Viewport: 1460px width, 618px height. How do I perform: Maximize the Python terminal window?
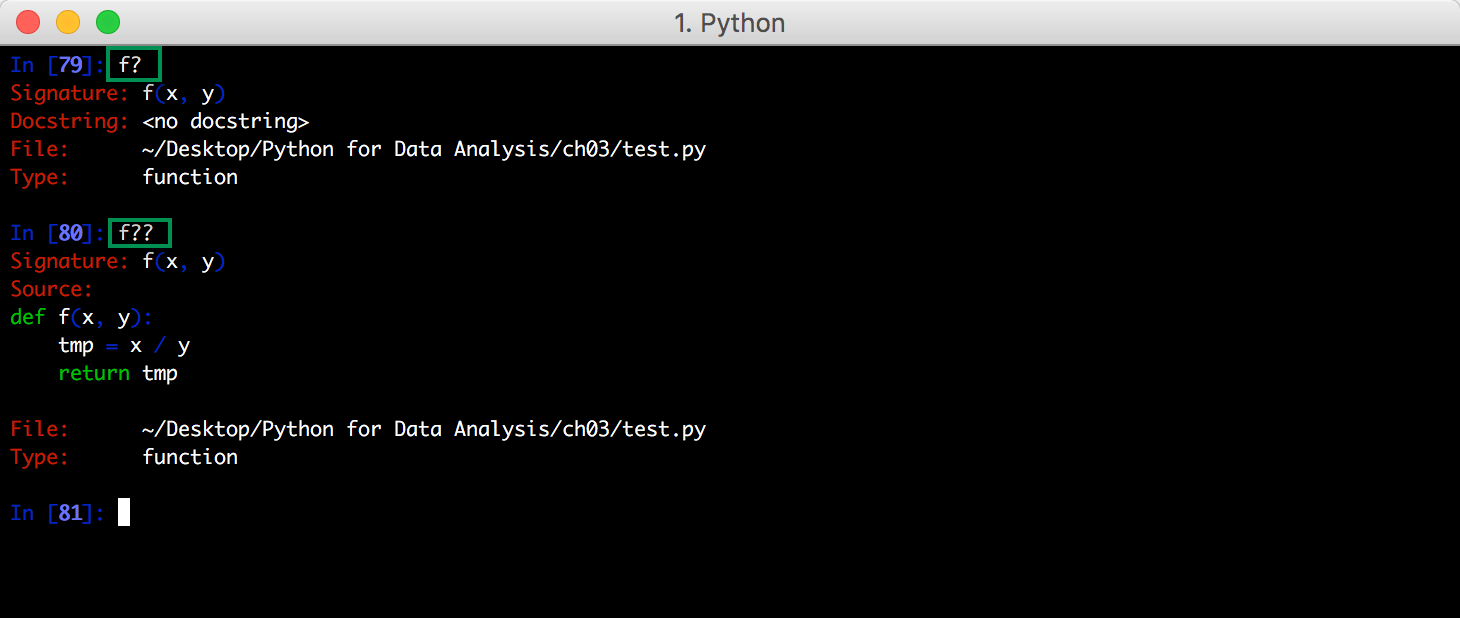[107, 21]
